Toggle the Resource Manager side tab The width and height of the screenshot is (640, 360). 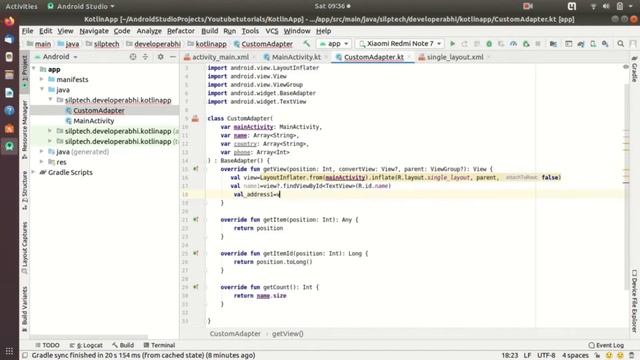[x=25, y=129]
